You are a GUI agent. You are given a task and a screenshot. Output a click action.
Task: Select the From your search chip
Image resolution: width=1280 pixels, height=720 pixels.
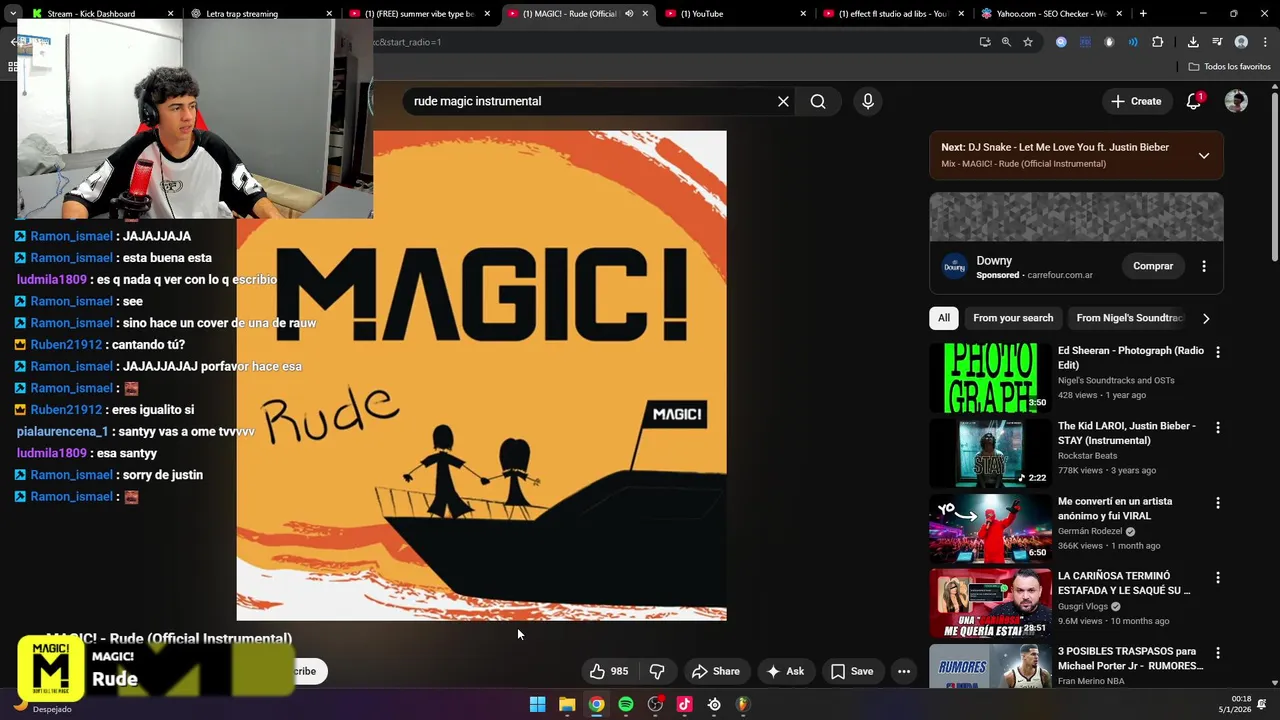pyautogui.click(x=1013, y=318)
